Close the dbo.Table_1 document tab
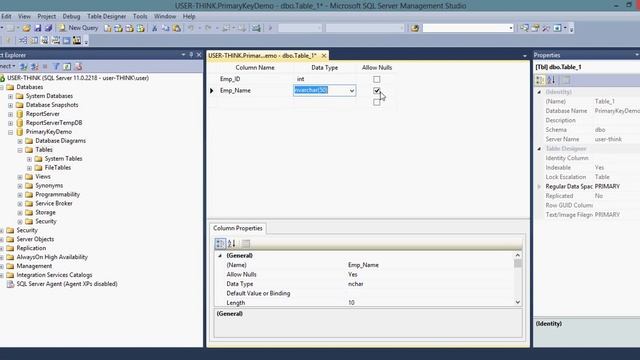Viewport: 640px width, 360px height. 324,56
